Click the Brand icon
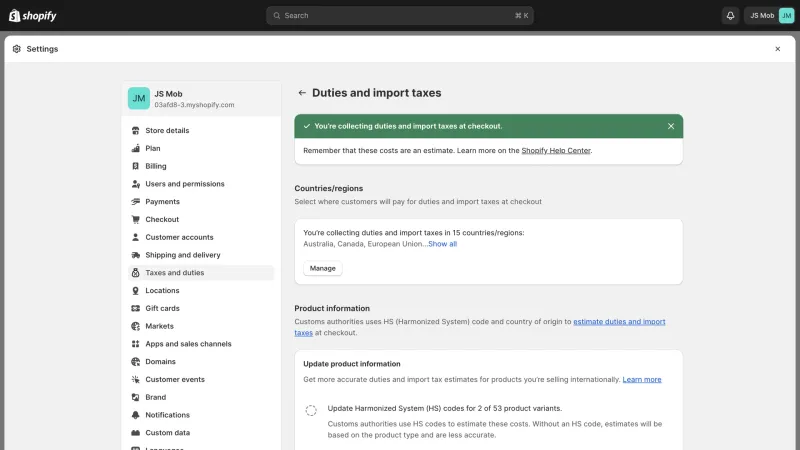 [x=135, y=397]
